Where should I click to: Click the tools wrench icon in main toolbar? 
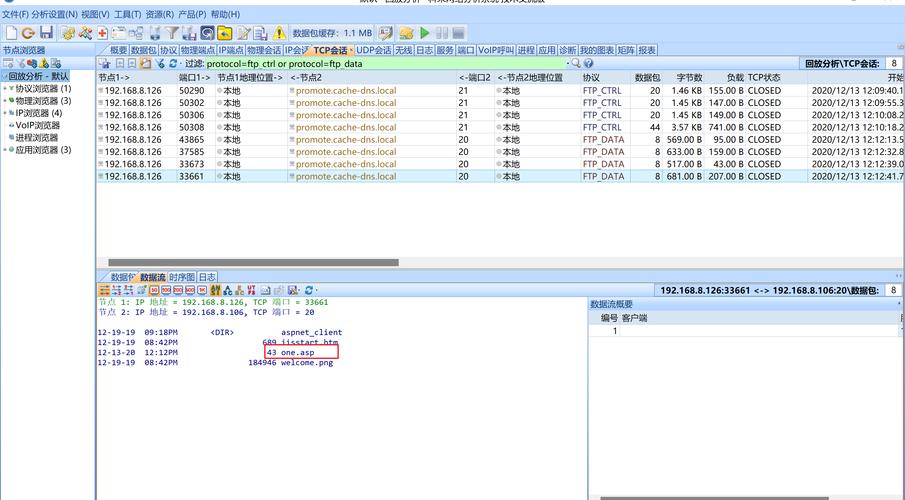tap(85, 33)
